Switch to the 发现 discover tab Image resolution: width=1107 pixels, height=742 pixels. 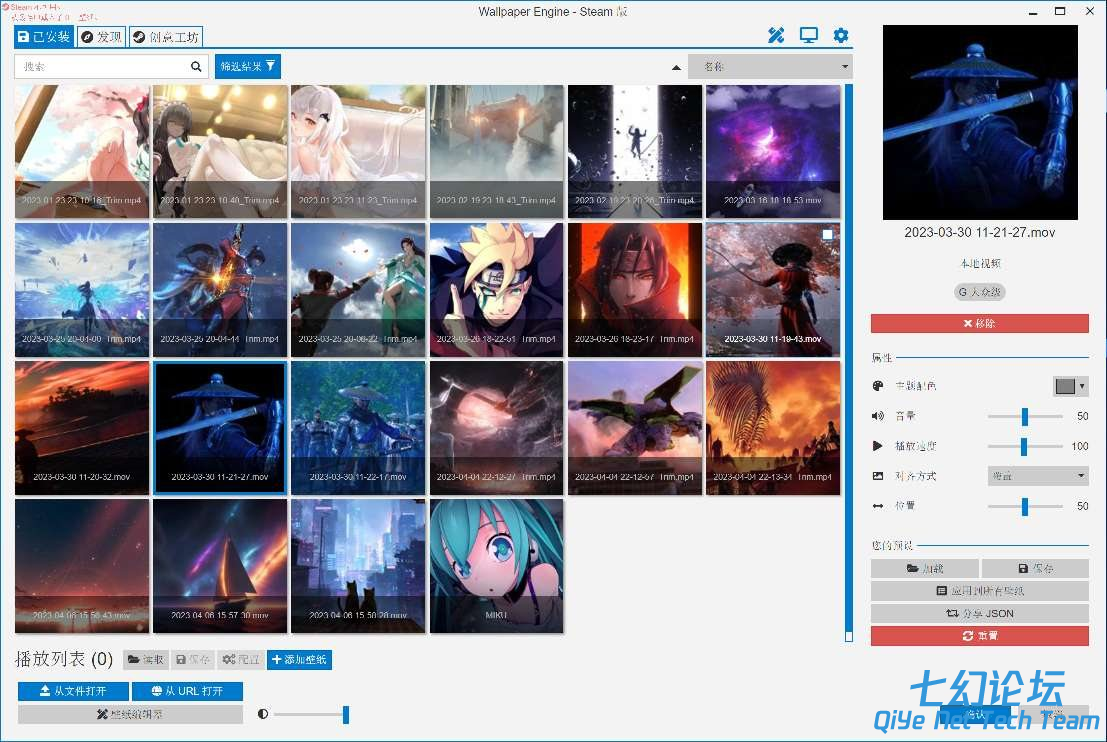click(x=101, y=37)
